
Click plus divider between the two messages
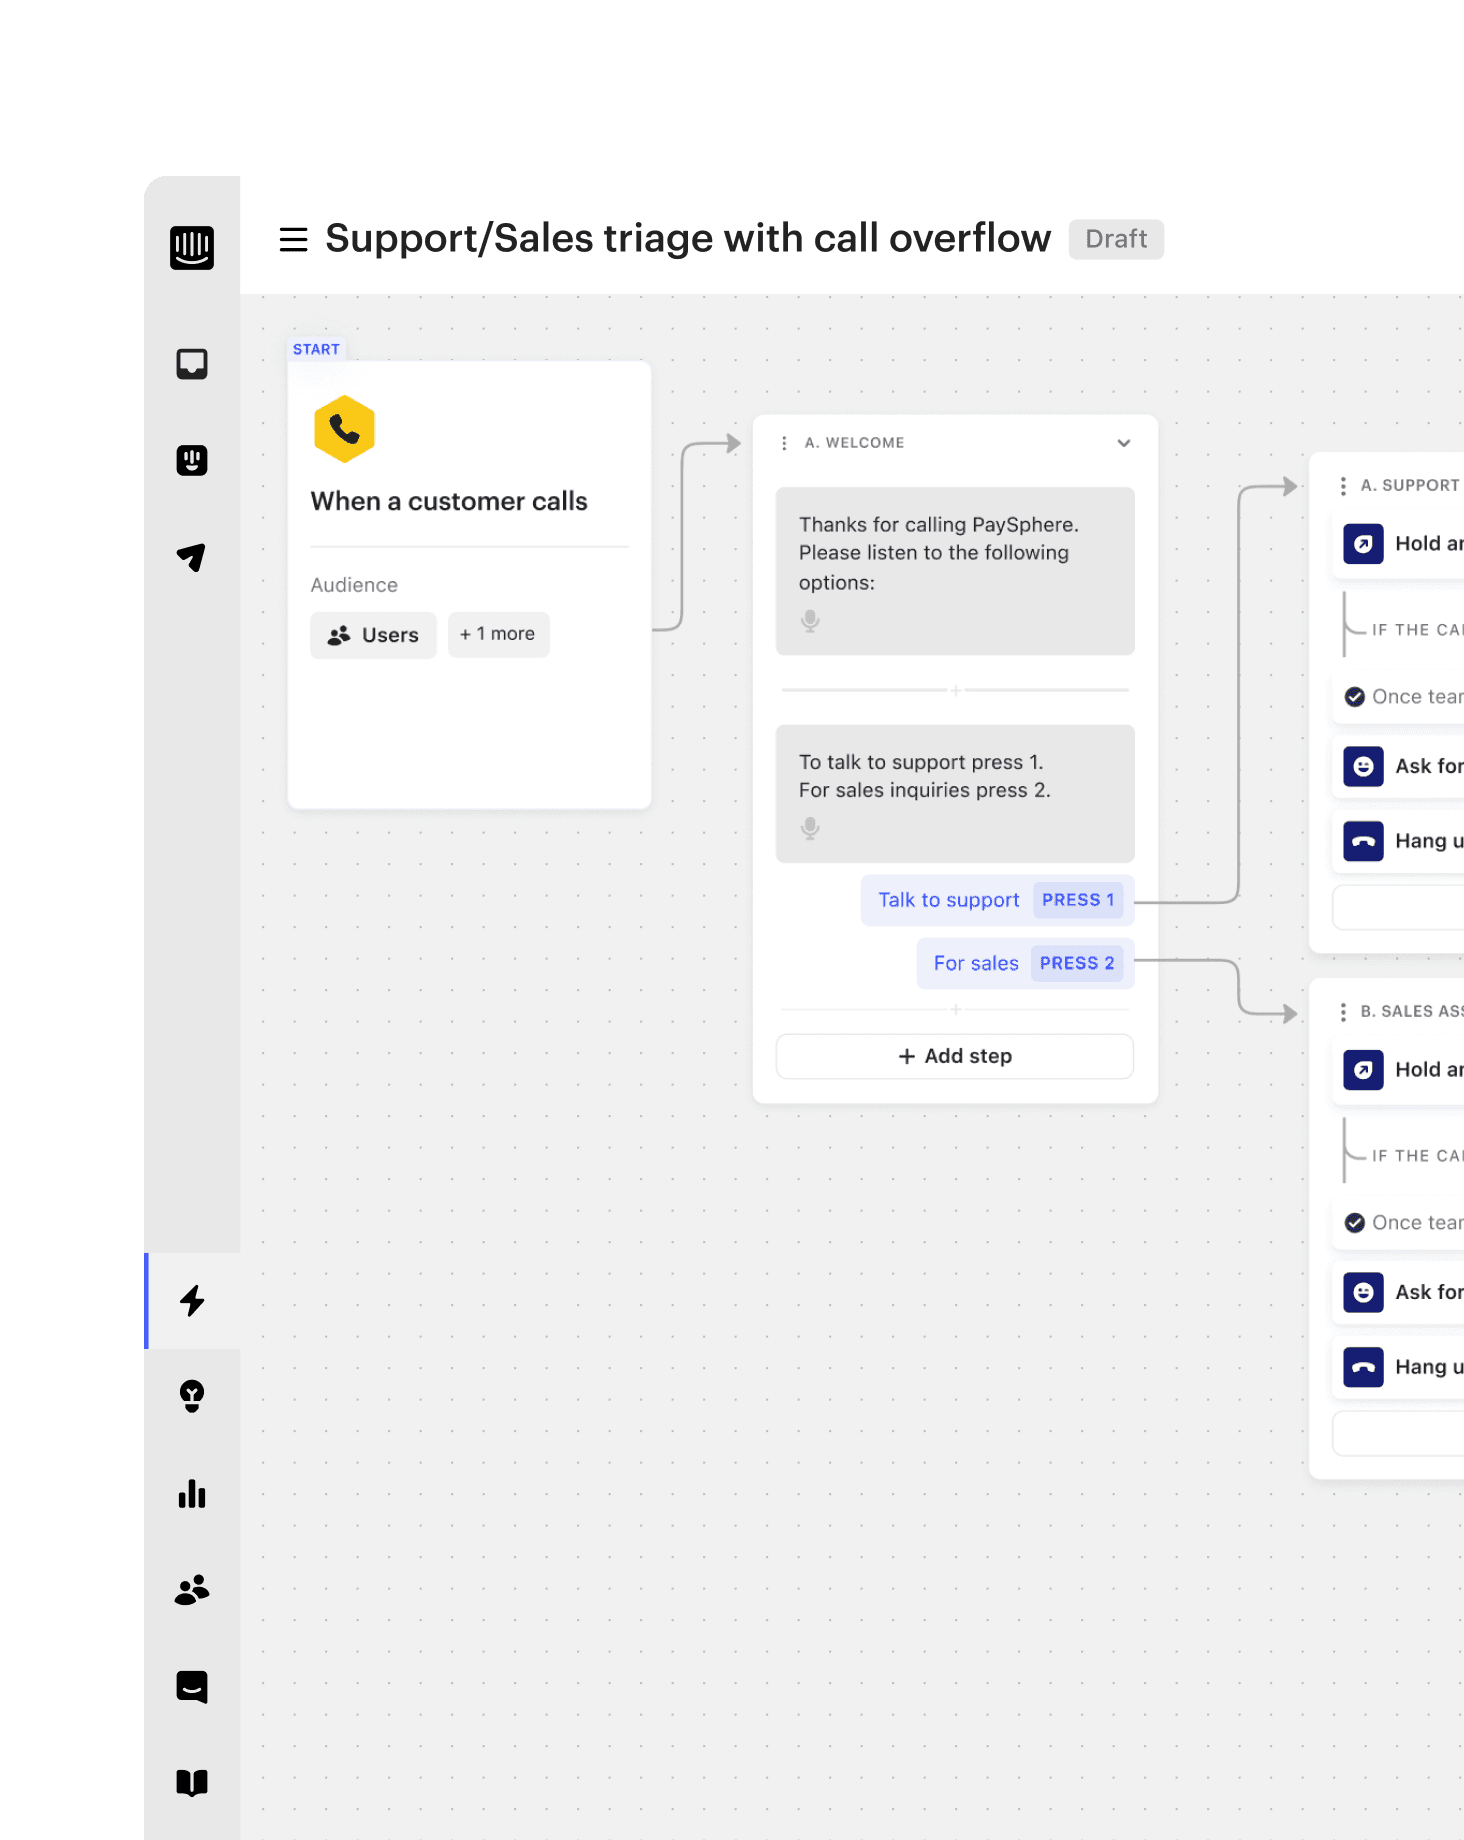[955, 690]
